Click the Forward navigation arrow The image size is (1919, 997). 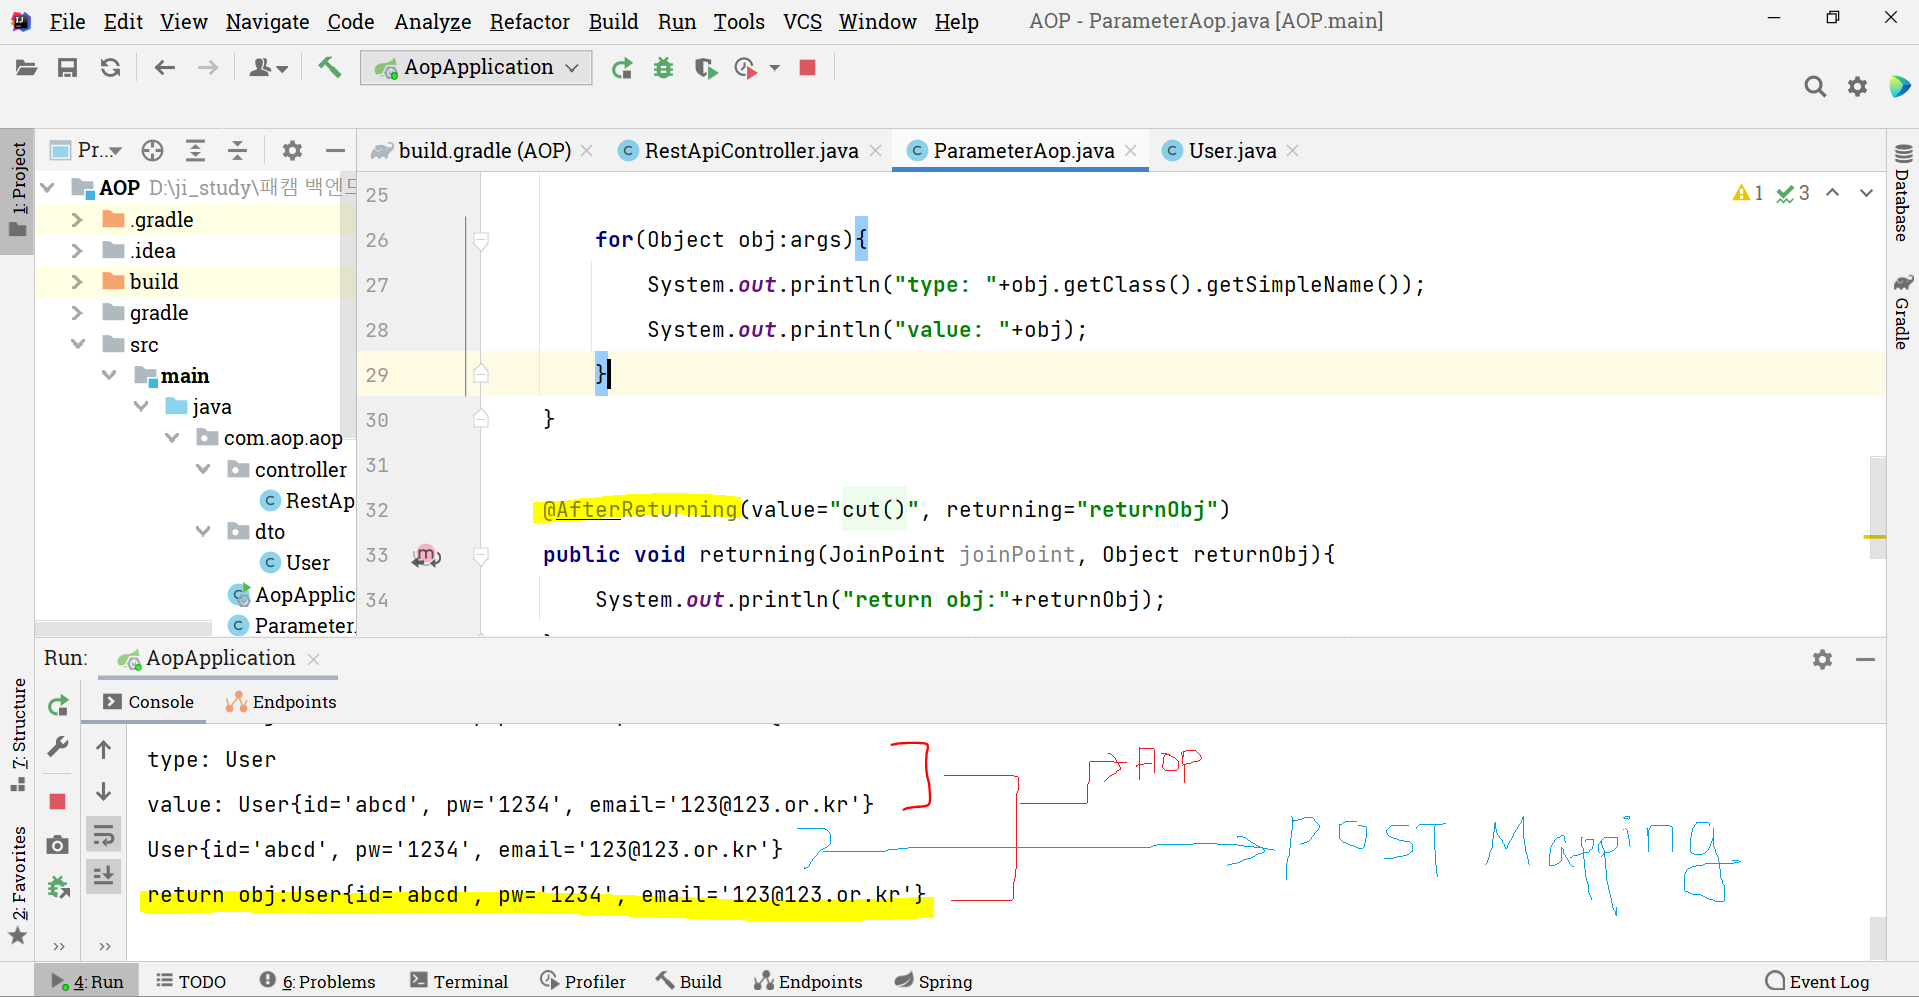point(208,67)
